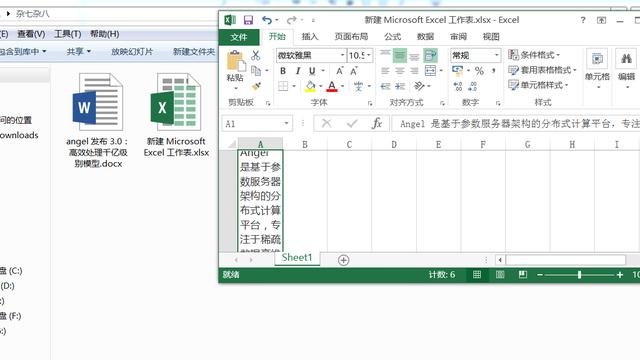Undo the last action in Excel
Screen dimensions: 640x360
click(267, 20)
